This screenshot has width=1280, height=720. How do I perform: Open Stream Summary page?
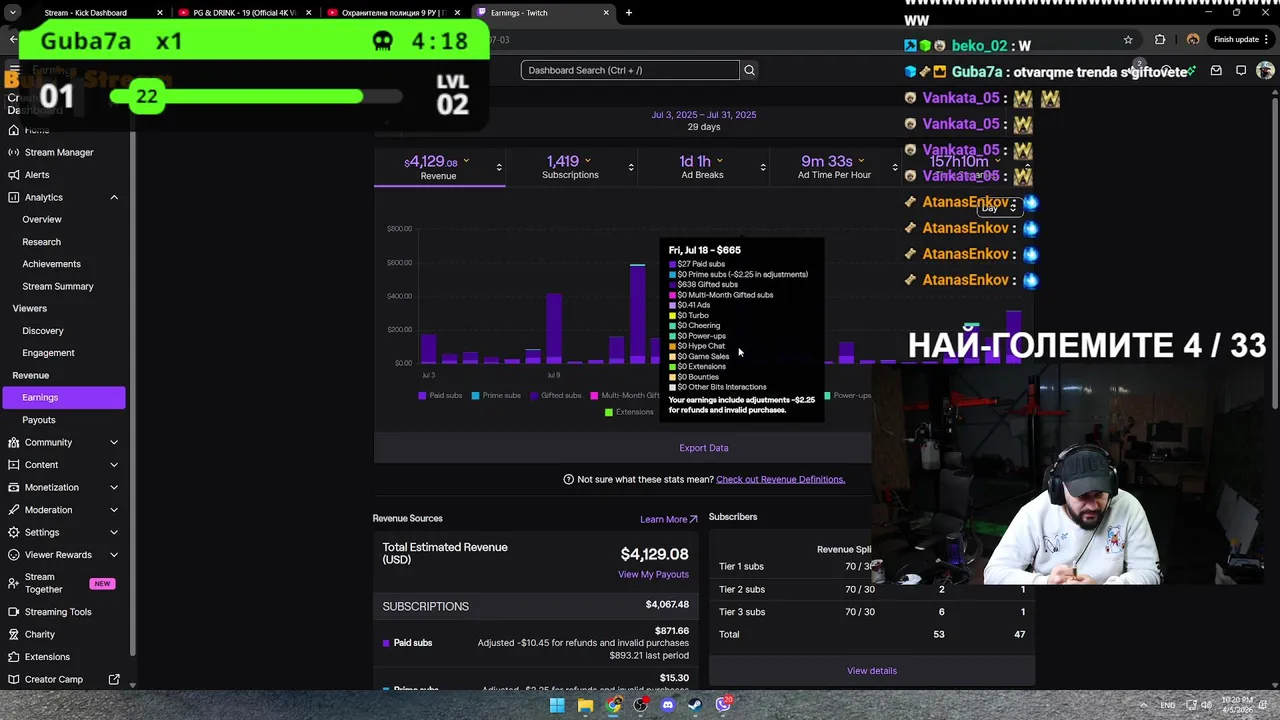tap(58, 286)
